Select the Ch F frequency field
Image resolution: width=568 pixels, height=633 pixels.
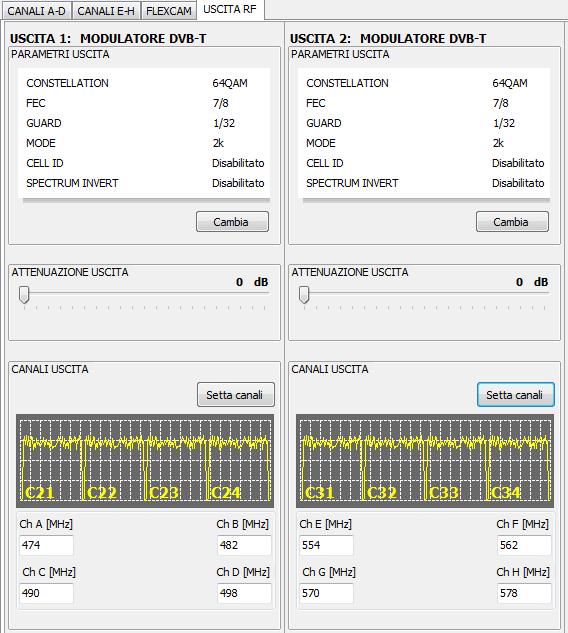coord(524,545)
